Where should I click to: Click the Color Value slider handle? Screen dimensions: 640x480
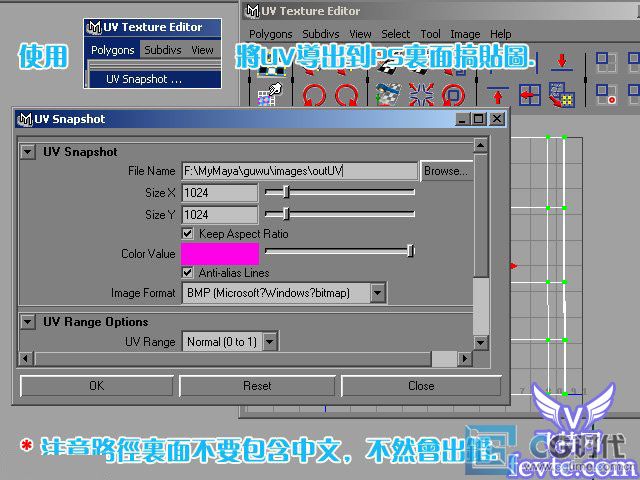411,250
